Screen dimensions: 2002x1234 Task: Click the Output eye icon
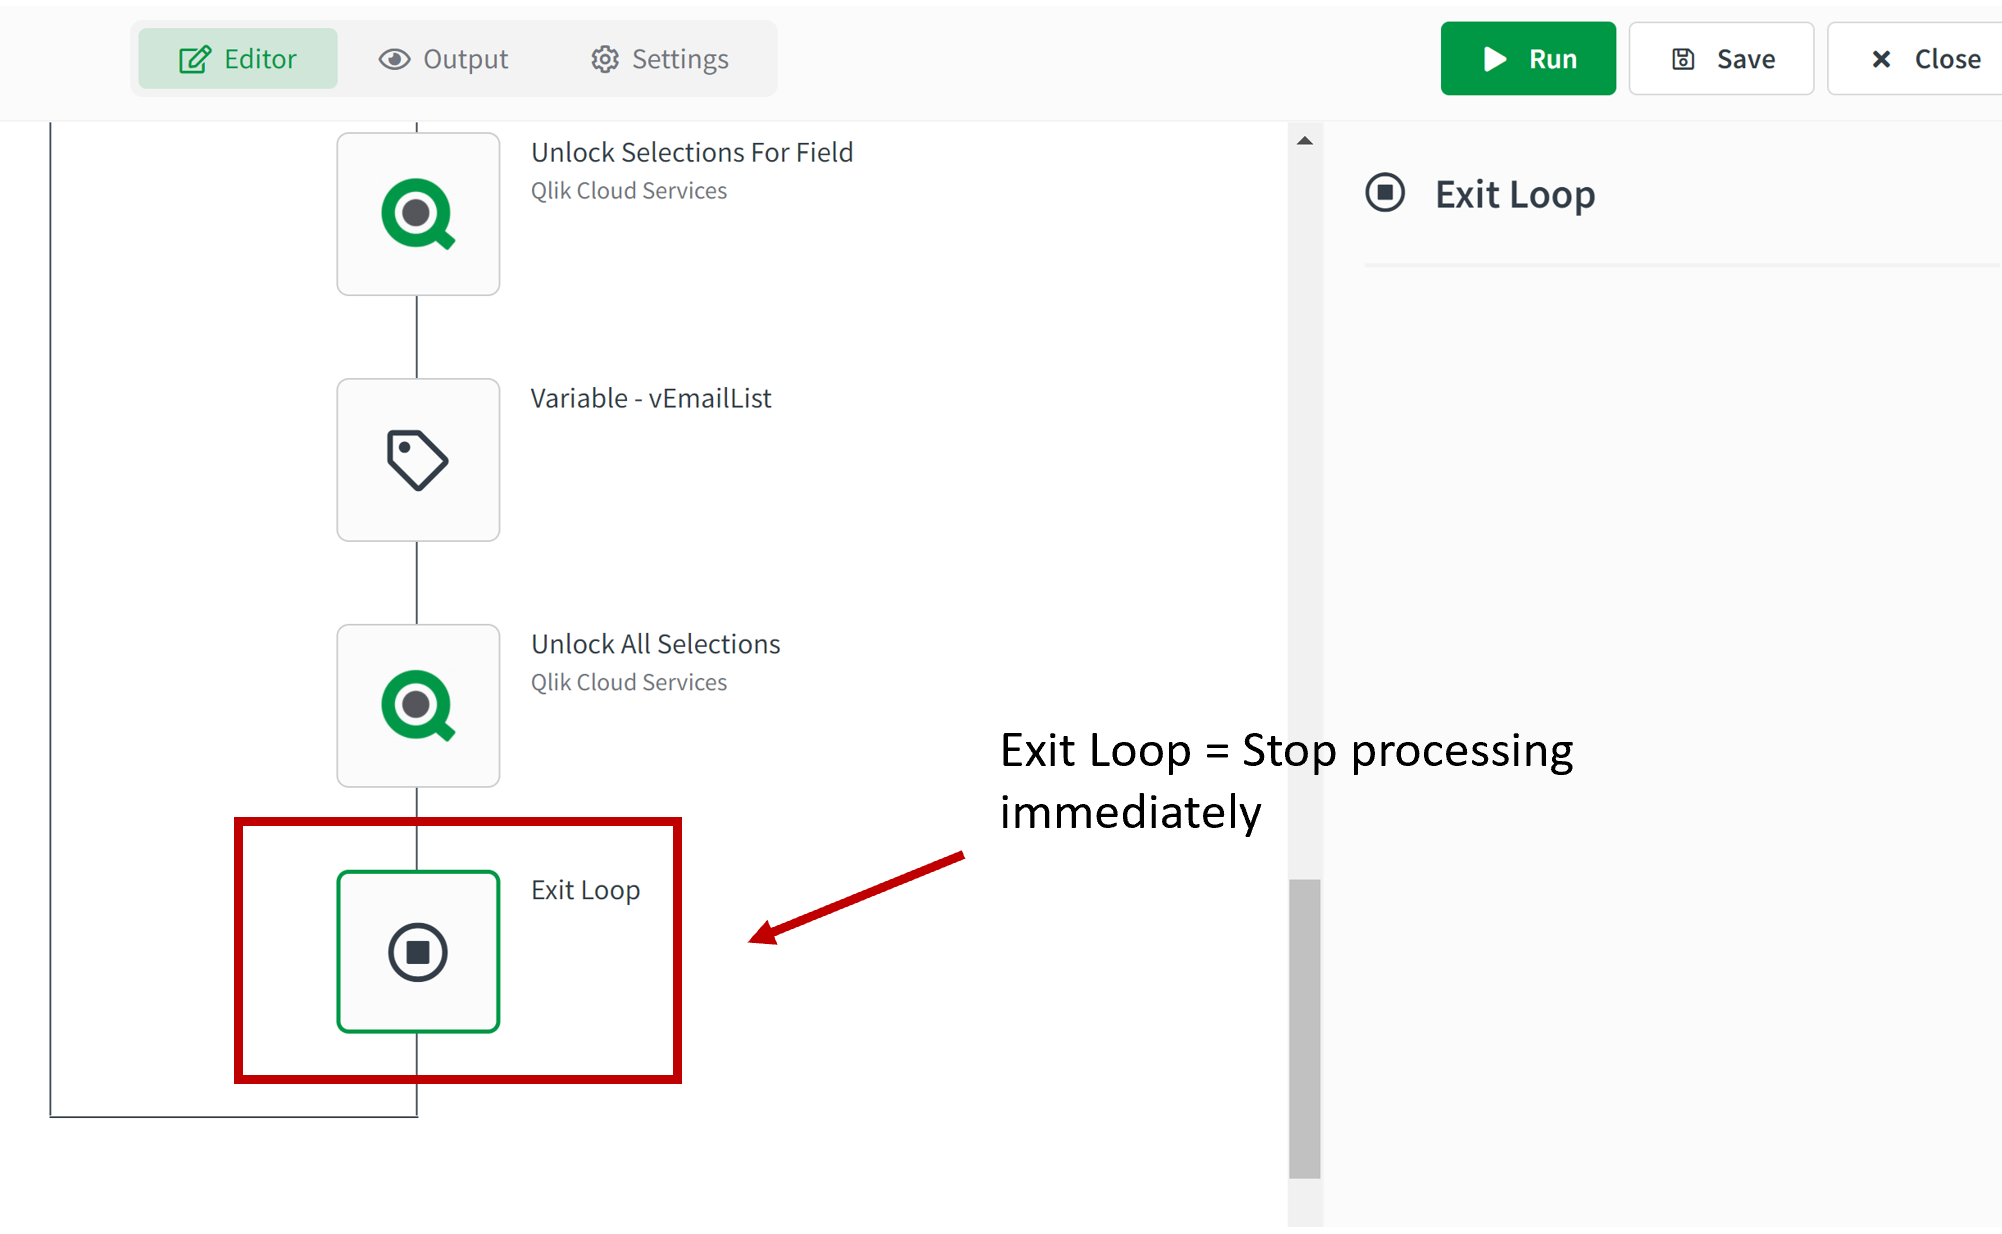394,59
